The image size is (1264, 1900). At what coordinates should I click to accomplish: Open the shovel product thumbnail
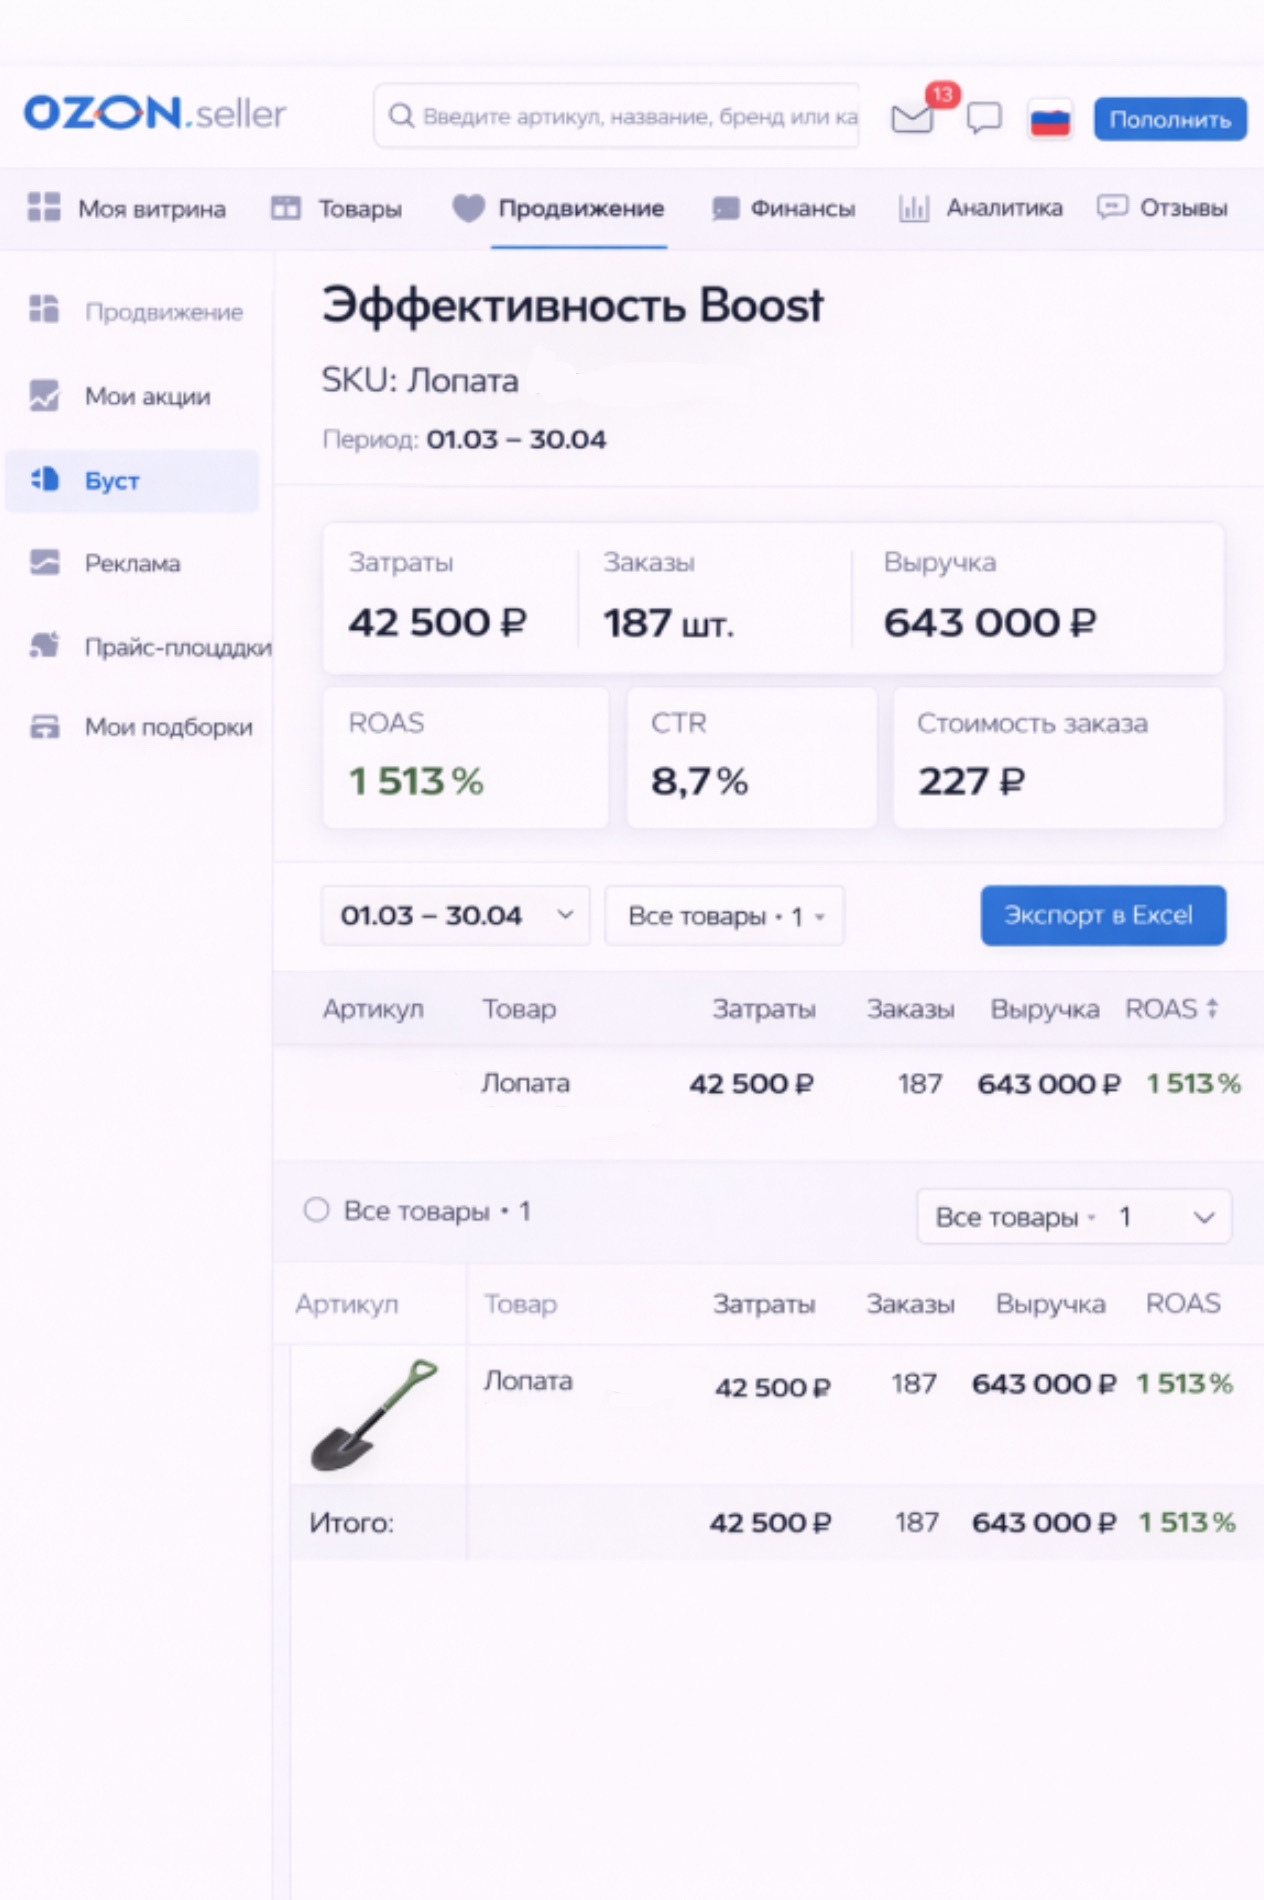tap(375, 1414)
